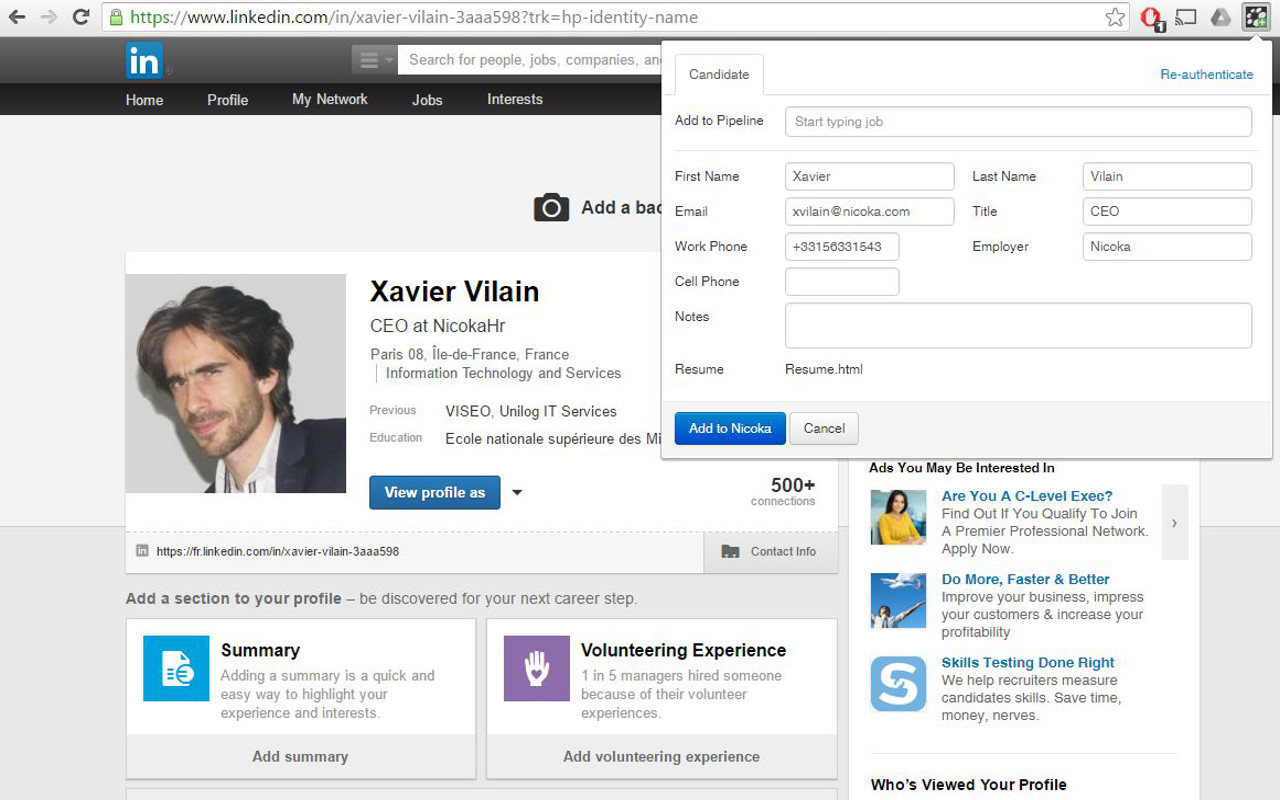Click the LinkedIn search box
The image size is (1280, 800).
coord(530,60)
